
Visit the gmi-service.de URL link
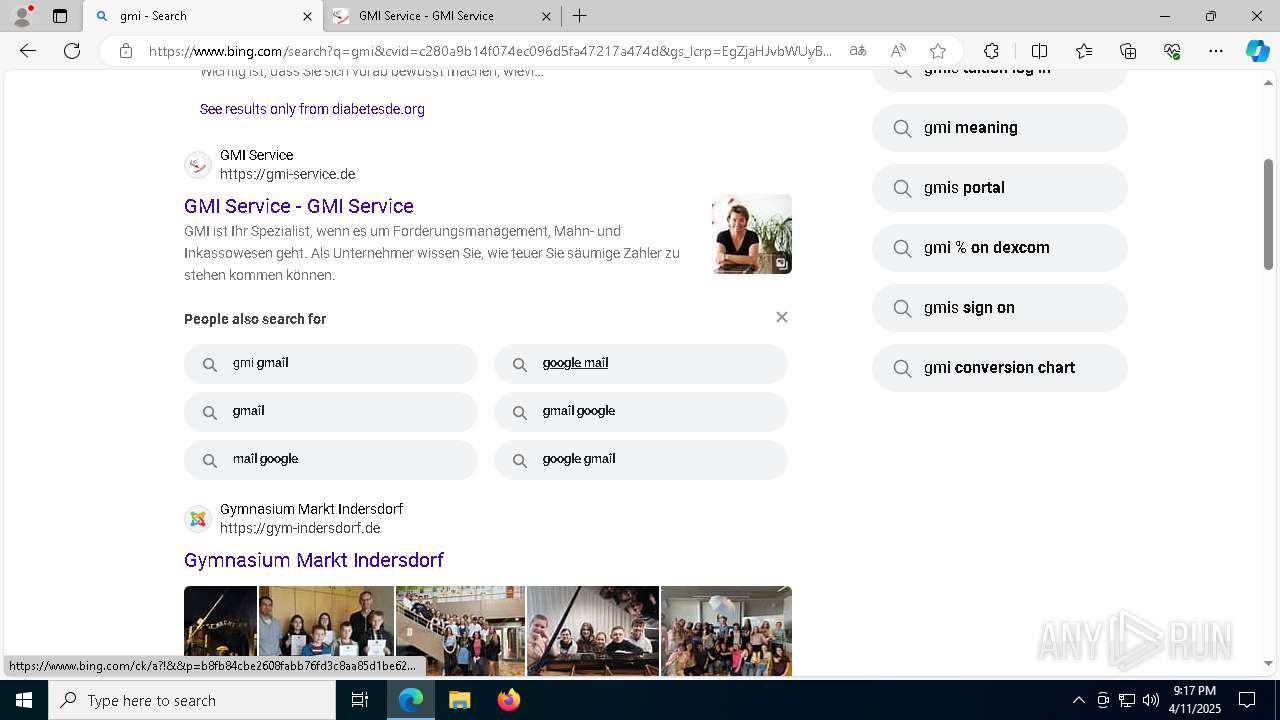[x=288, y=174]
